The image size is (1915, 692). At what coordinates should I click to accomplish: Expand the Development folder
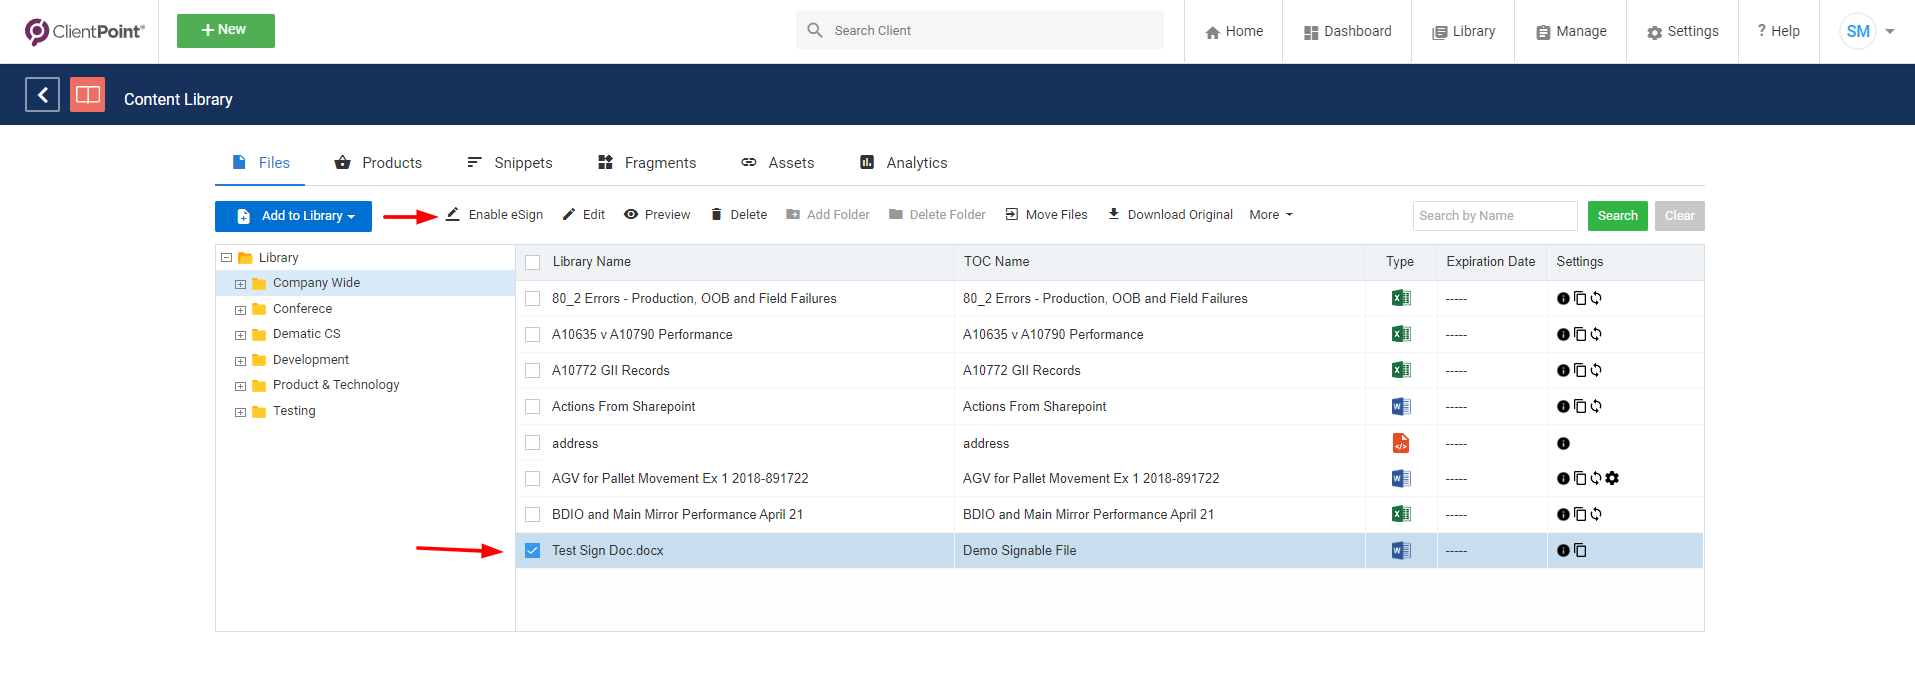pyautogui.click(x=240, y=361)
